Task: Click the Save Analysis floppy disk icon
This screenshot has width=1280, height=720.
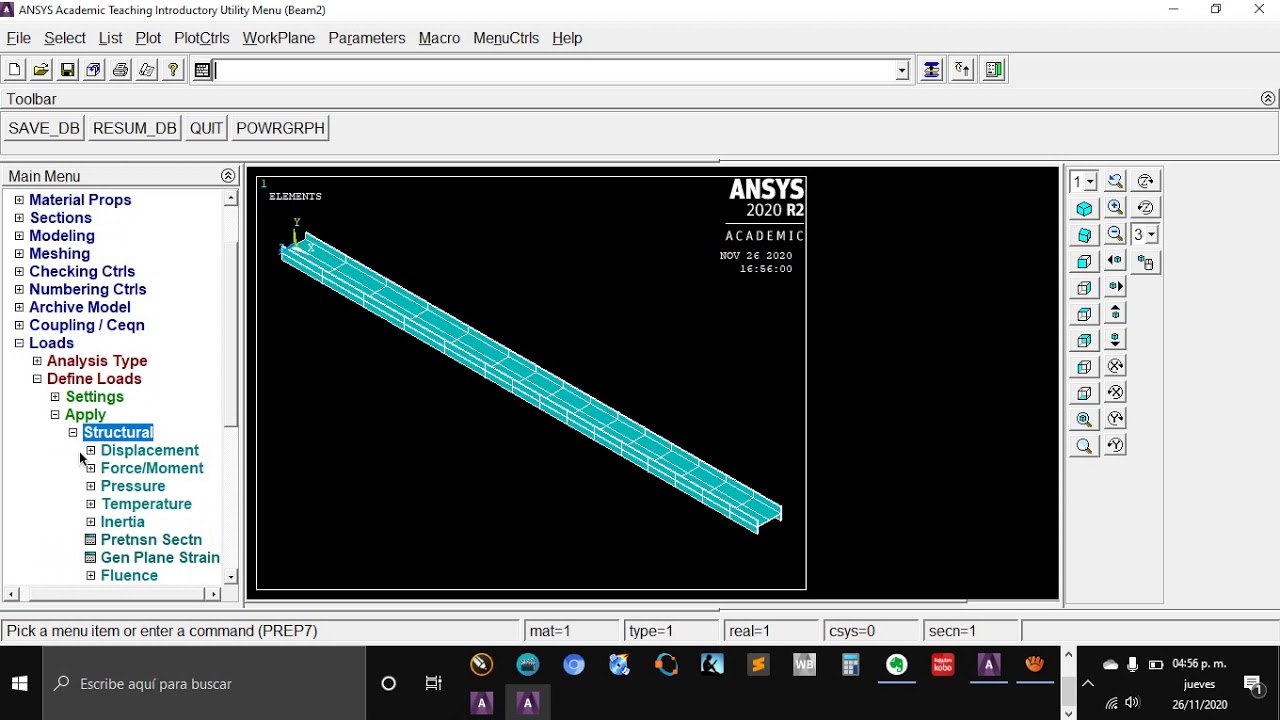Action: coord(68,70)
